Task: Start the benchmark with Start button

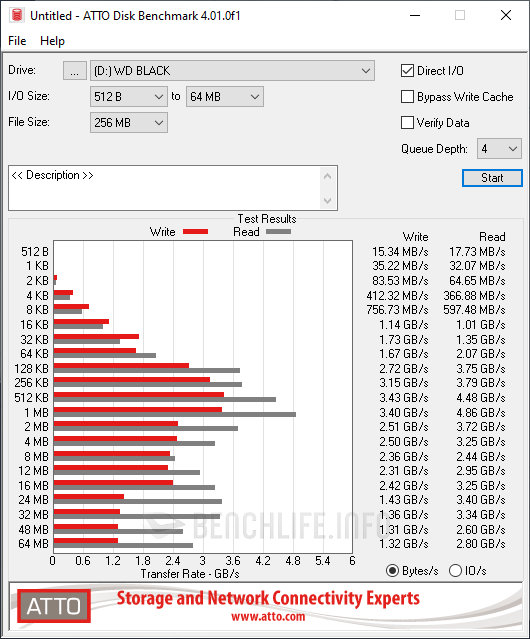Action: [492, 178]
